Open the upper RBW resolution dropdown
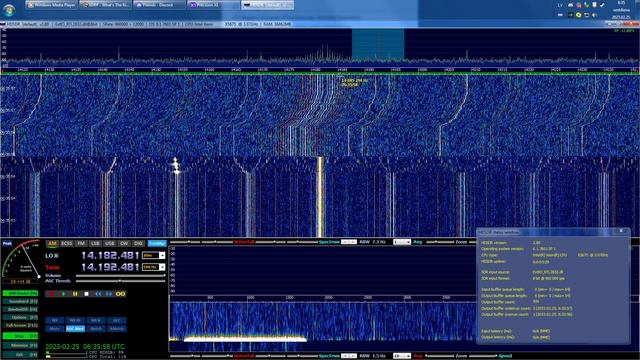 [349, 242]
